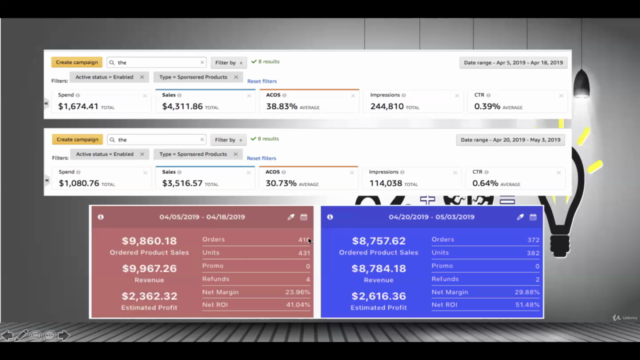Open Filter by dropdown in Apr 20 panel
The image size is (640, 360).
coord(229,140)
